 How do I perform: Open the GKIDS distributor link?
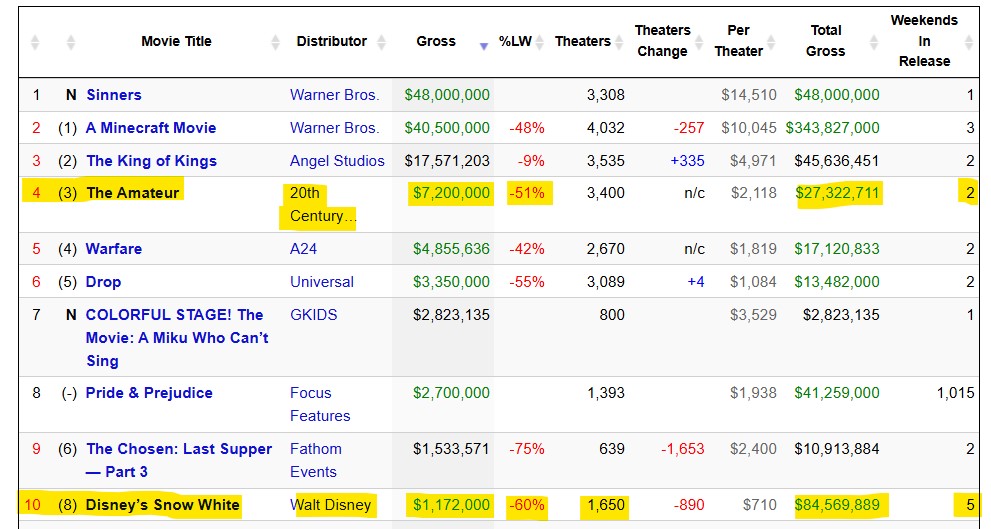click(313, 315)
